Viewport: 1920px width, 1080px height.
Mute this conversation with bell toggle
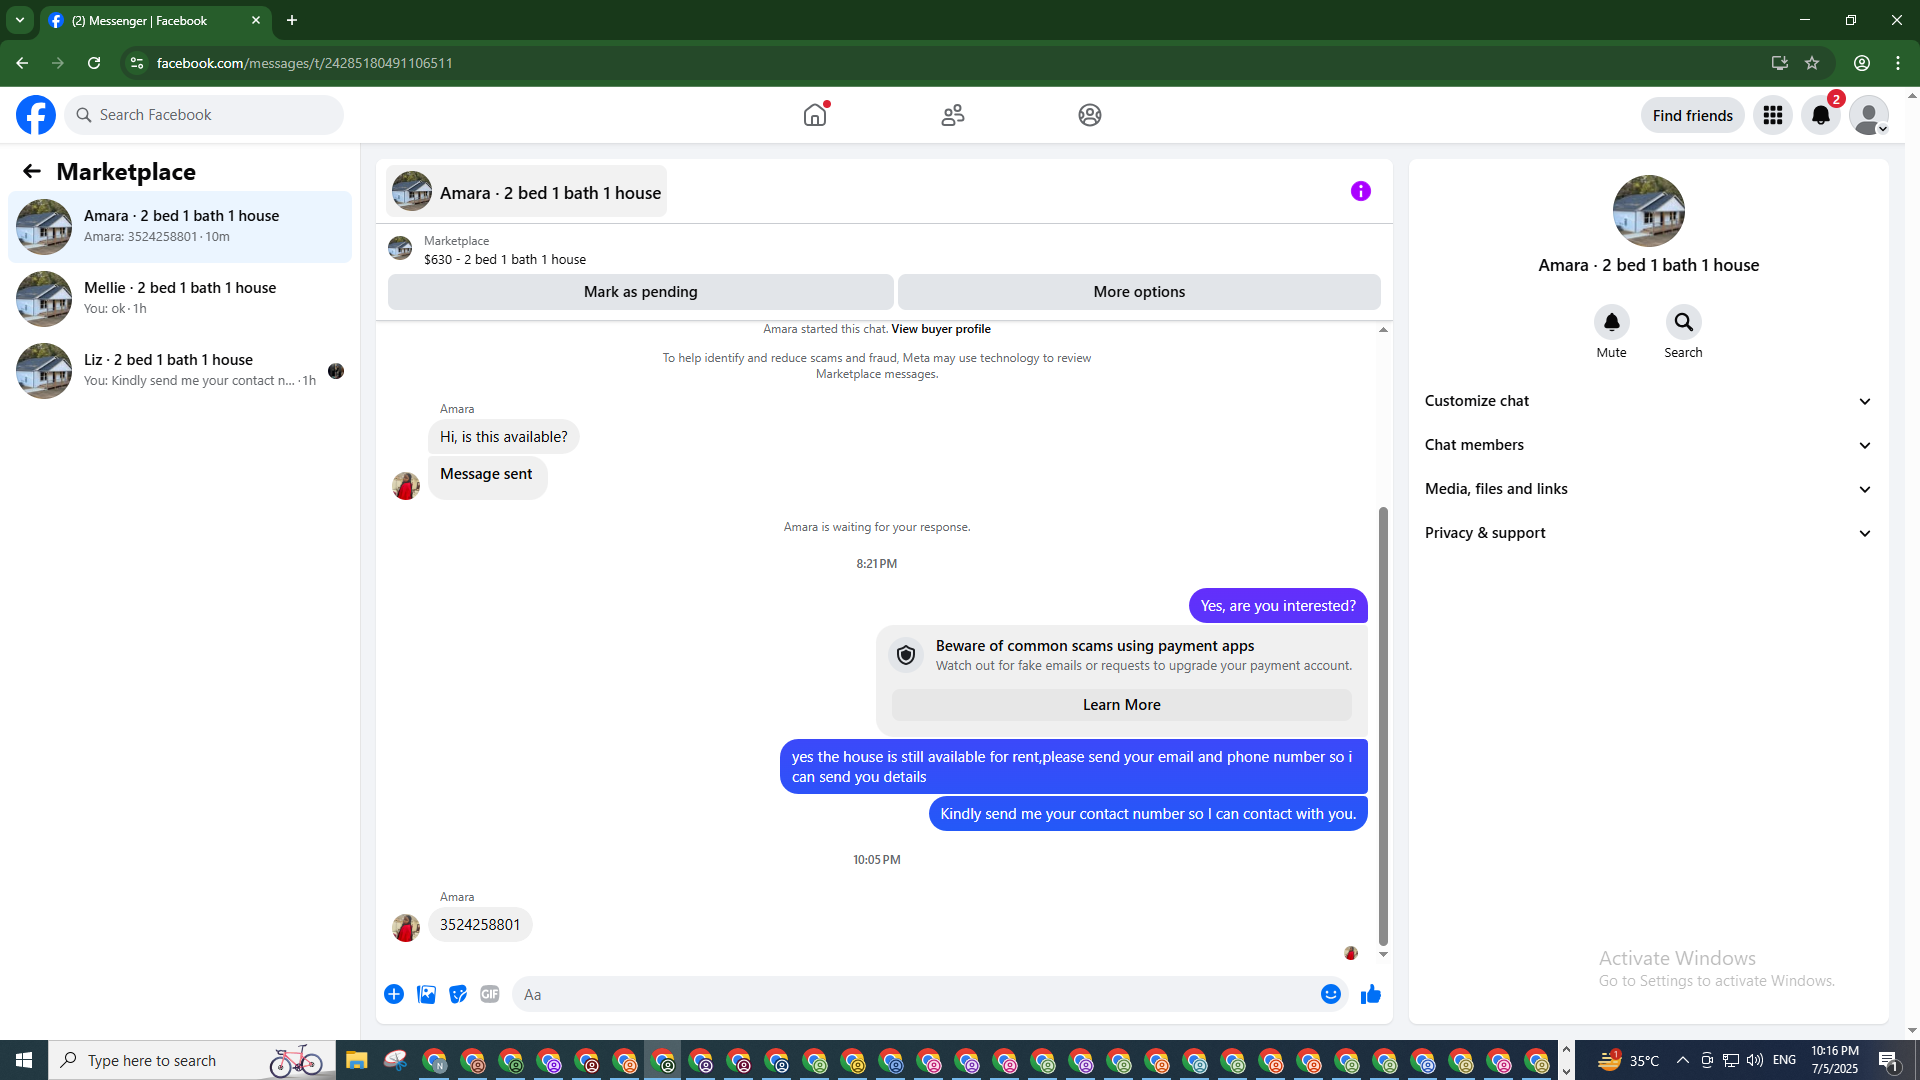1611,322
